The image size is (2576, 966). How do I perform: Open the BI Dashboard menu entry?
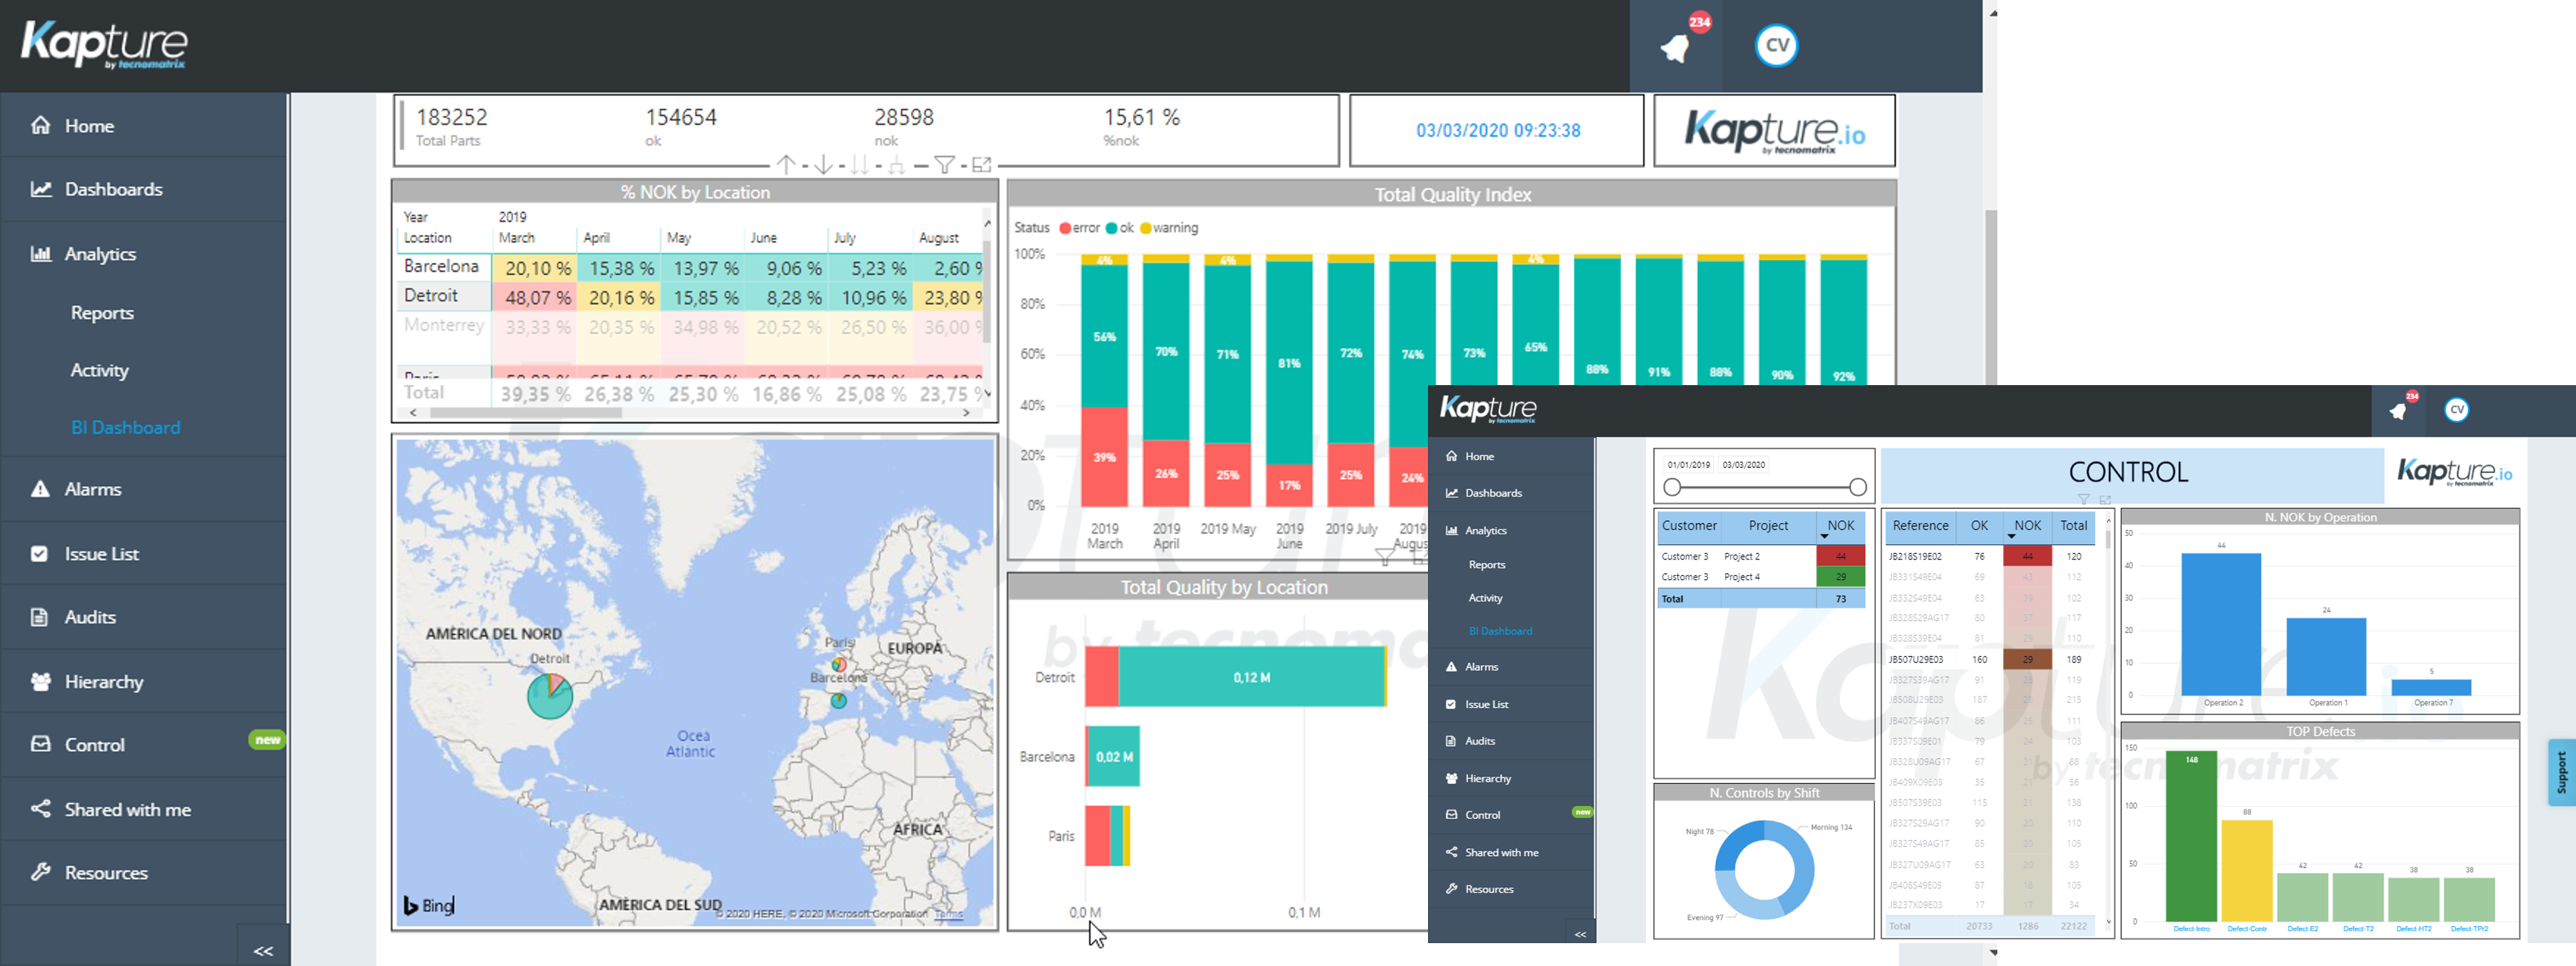click(x=125, y=427)
